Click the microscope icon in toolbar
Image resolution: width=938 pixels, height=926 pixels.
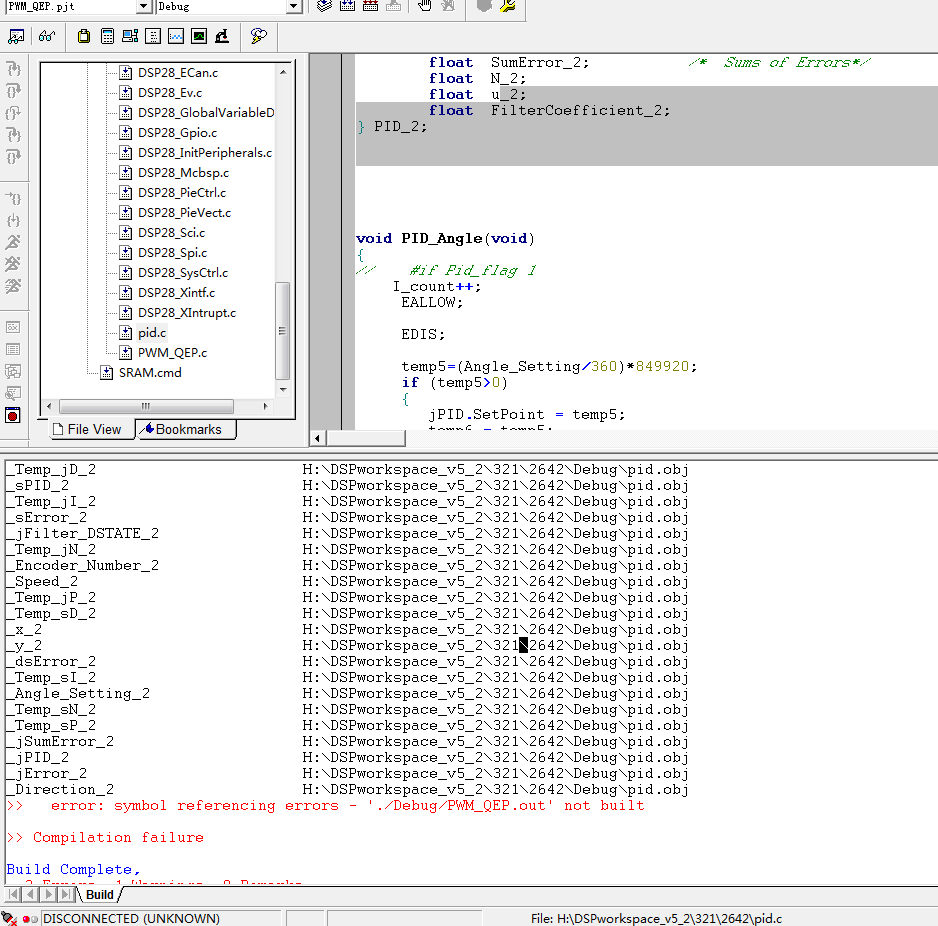[x=222, y=37]
